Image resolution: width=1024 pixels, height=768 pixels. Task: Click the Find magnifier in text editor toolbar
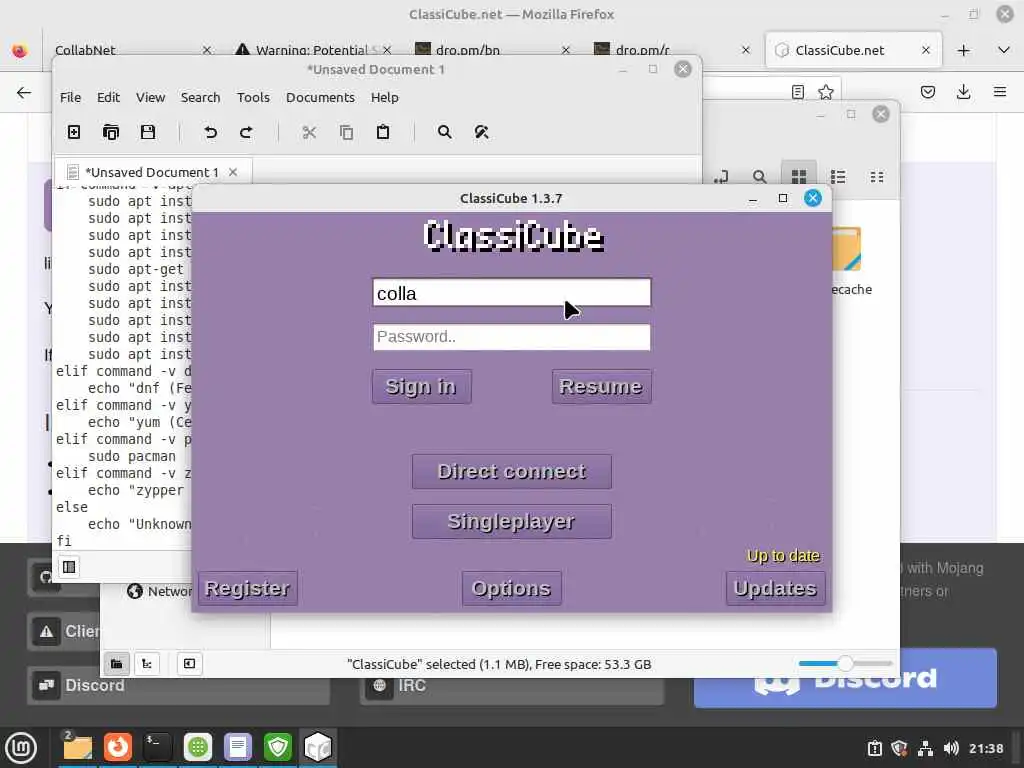(445, 133)
